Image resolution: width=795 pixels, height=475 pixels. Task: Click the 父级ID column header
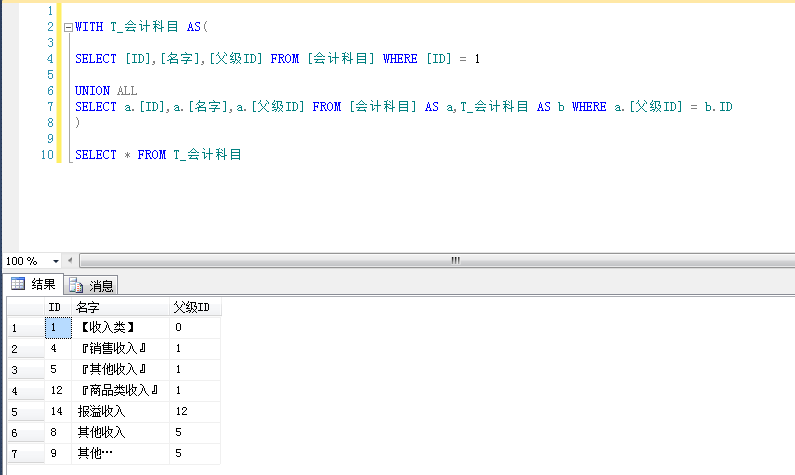tap(195, 307)
